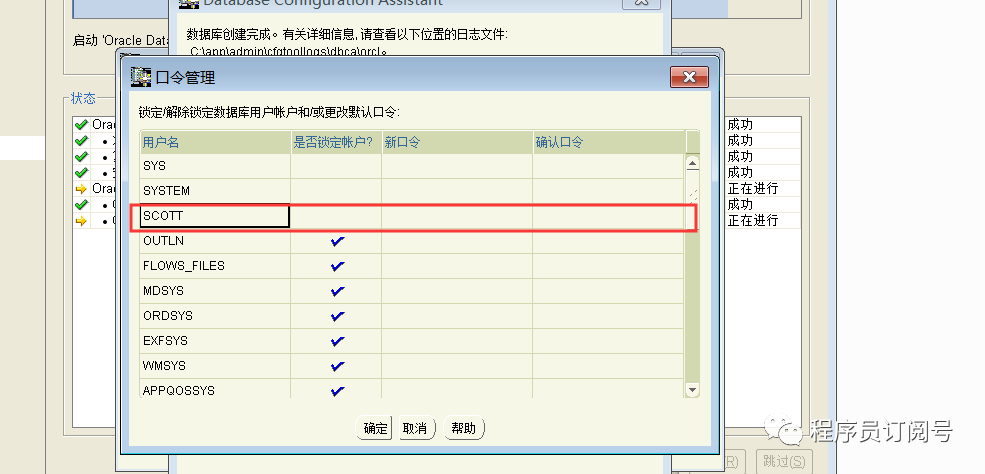This screenshot has width=985, height=474.
Task: Toggle lock cell for SYS account
Action: click(x=336, y=166)
